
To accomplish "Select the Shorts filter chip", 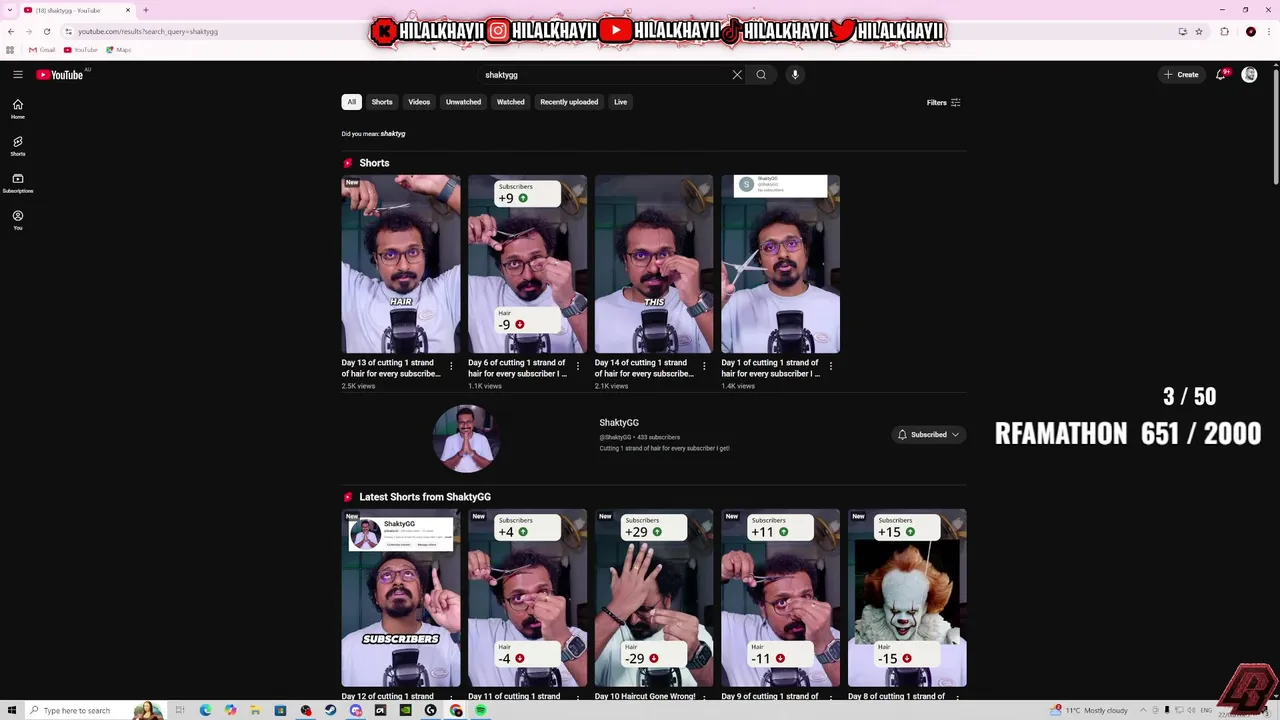I will click(382, 102).
